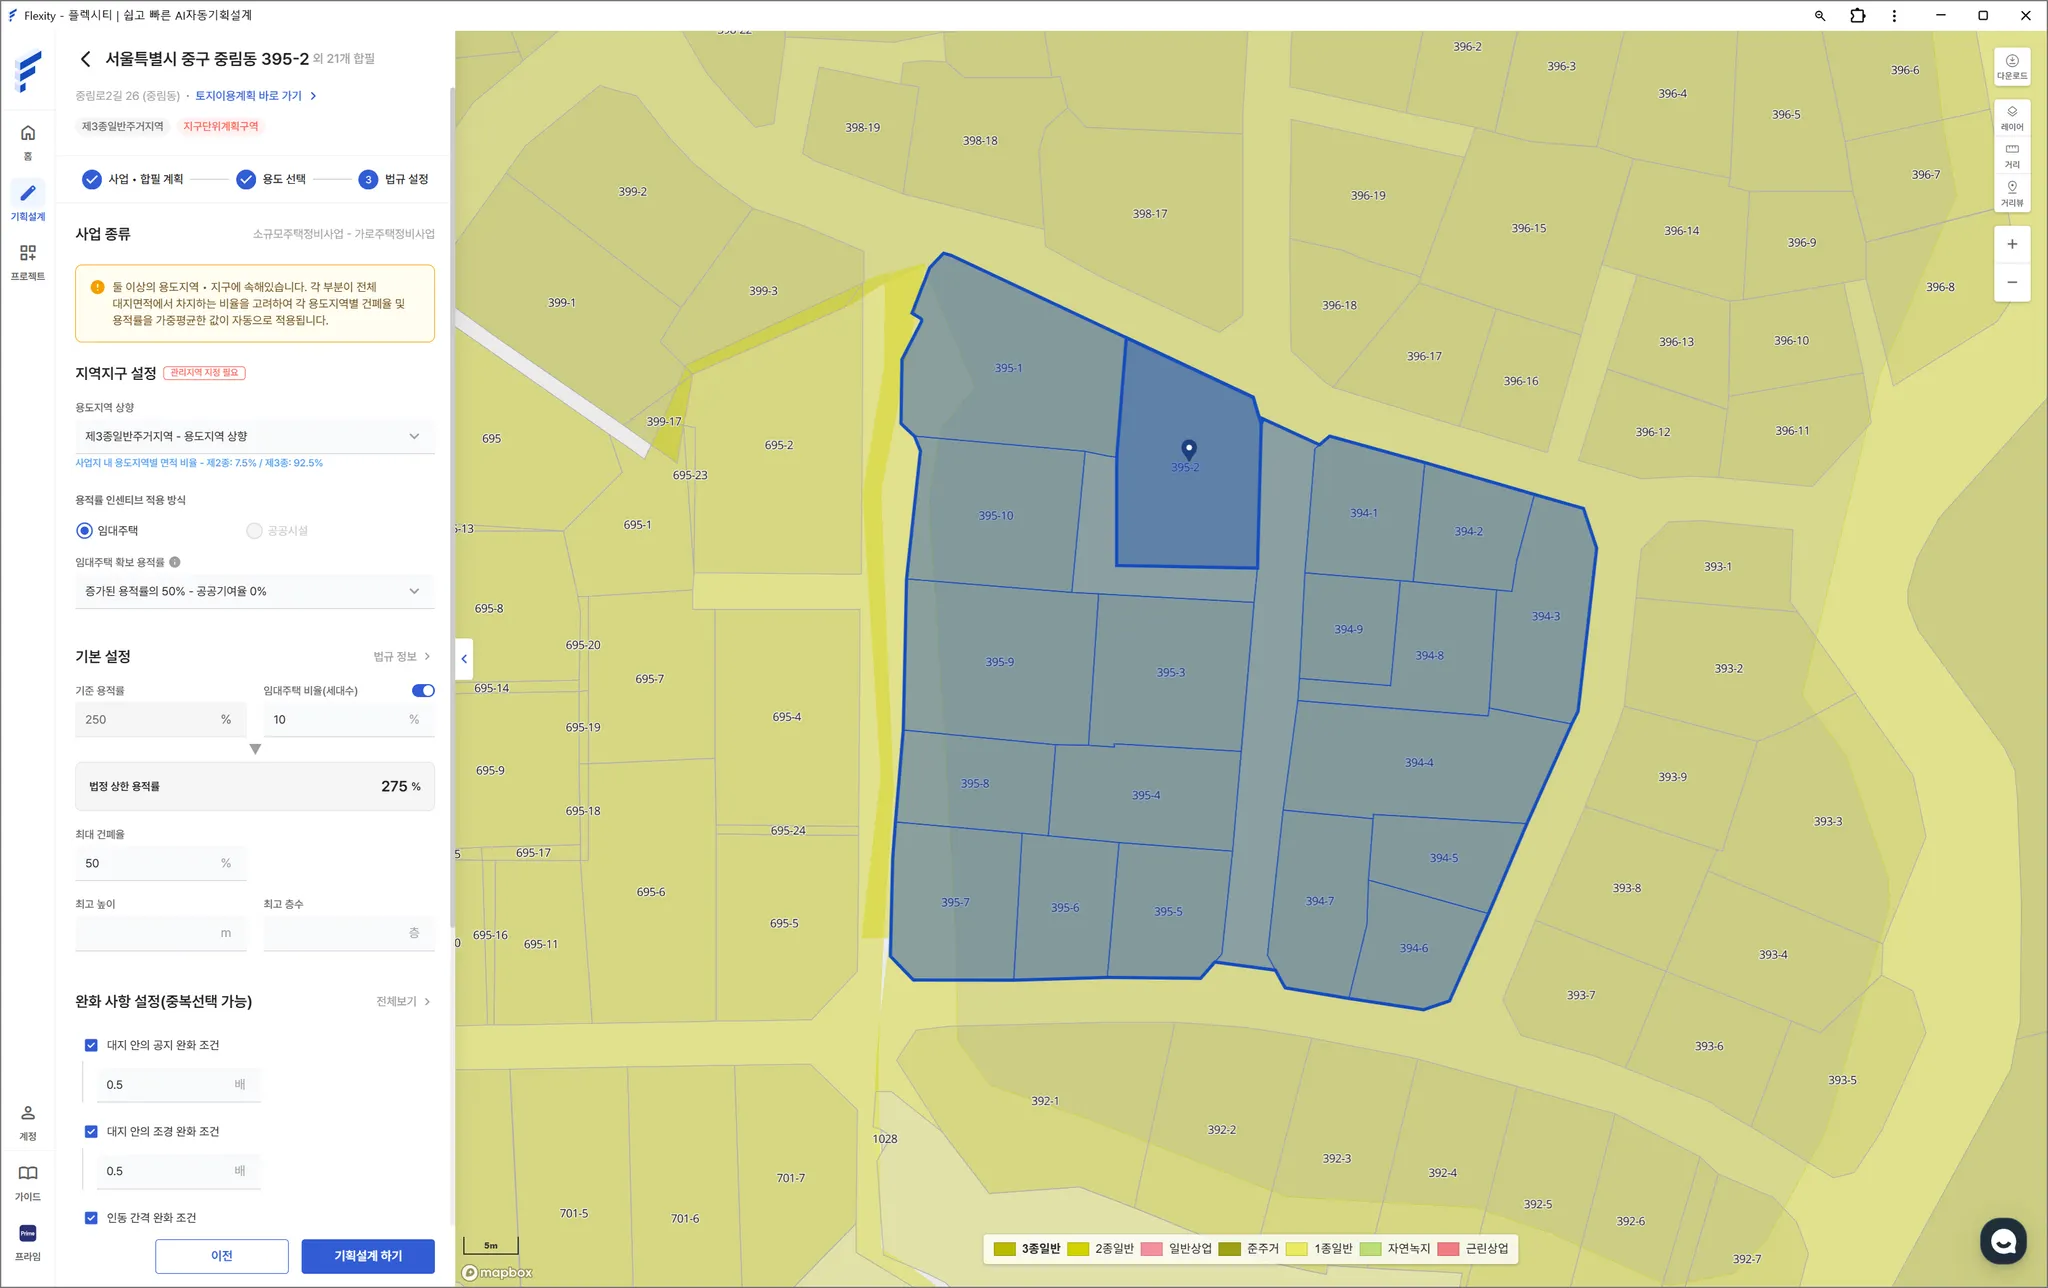Uncheck 대지 안의 조경 완화 조건
Image resolution: width=2048 pixels, height=1288 pixels.
coord(91,1131)
